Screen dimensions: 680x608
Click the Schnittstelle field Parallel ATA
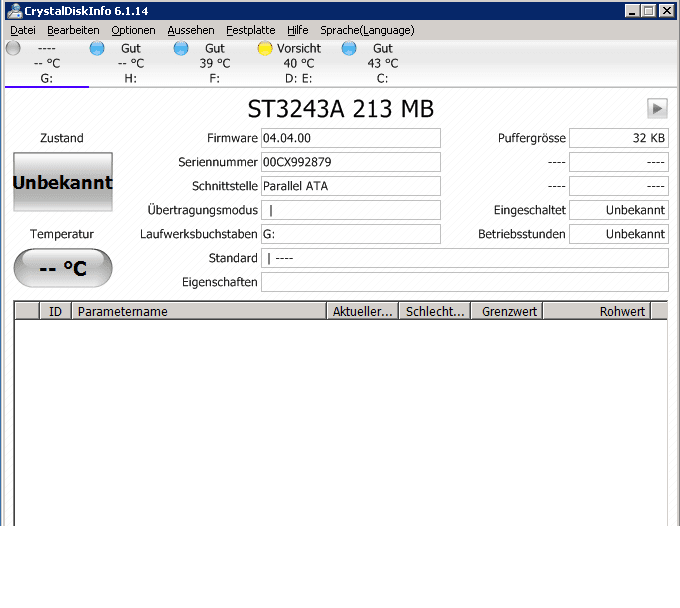tap(351, 186)
